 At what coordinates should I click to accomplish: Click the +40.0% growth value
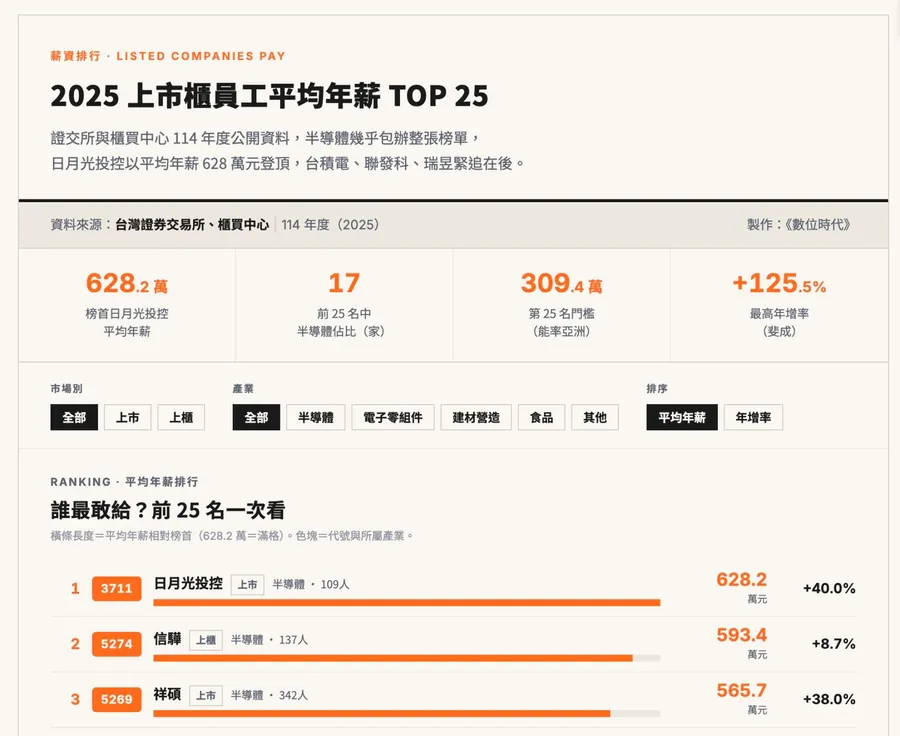(829, 588)
